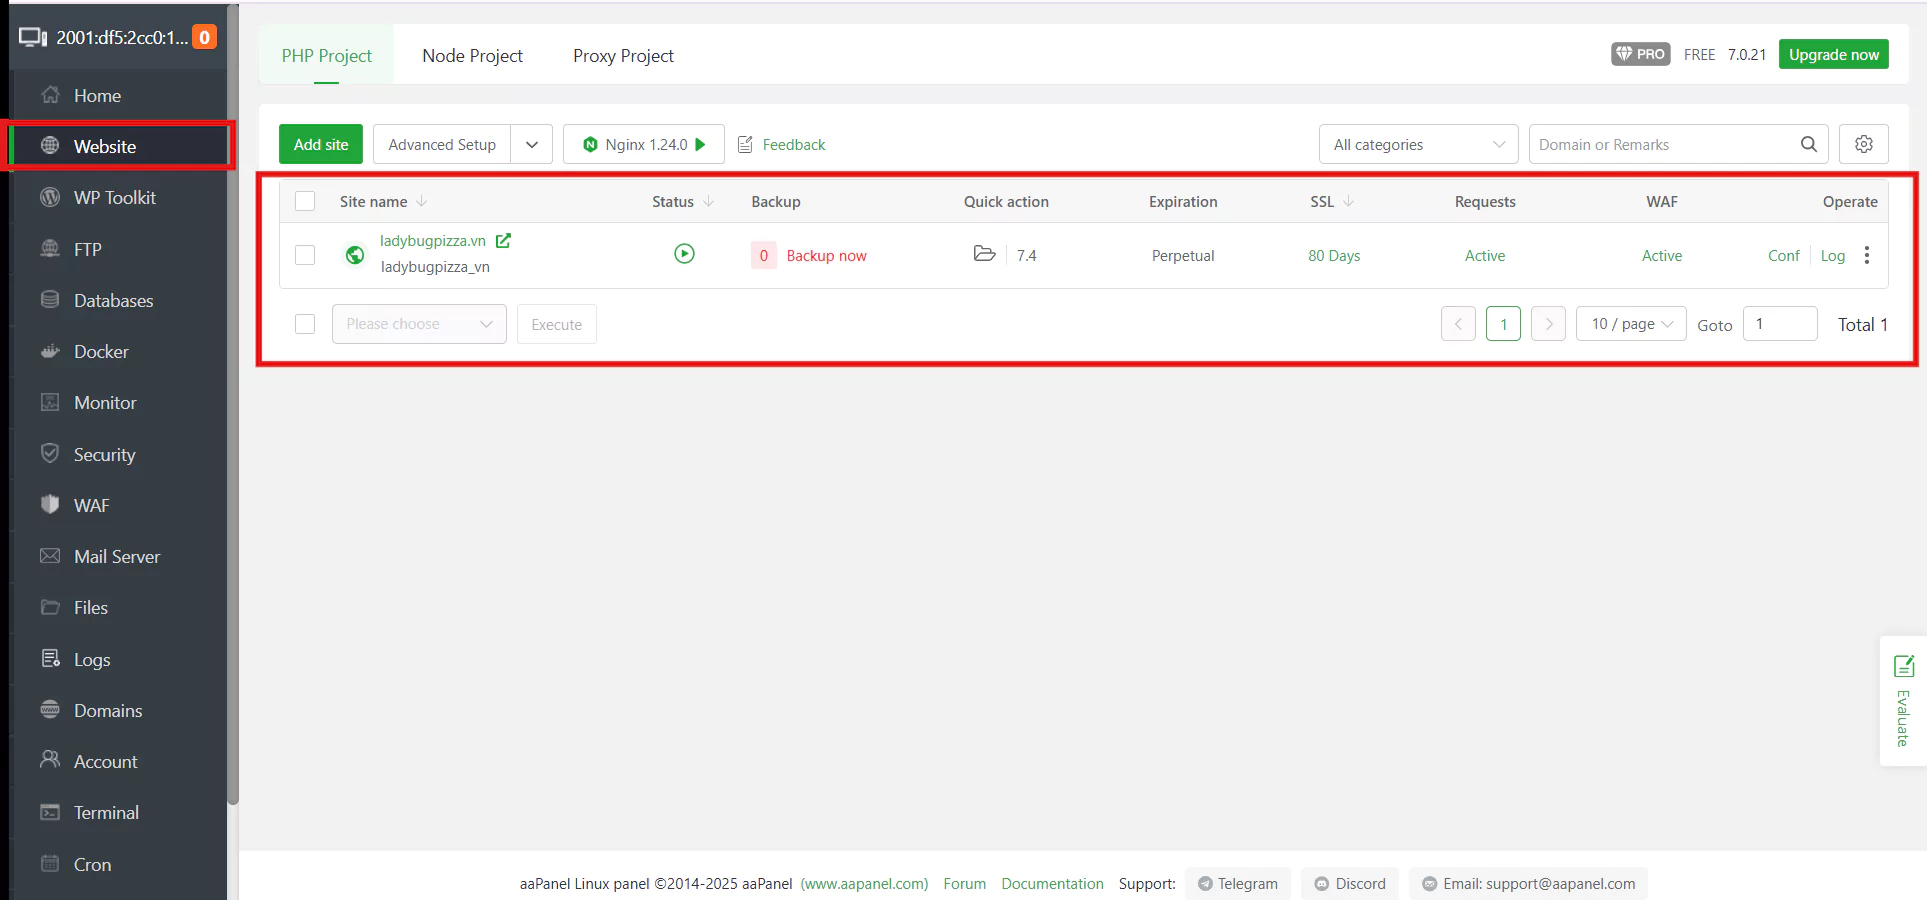
Task: Open ladybugpizza.vn site link
Action: click(x=433, y=241)
